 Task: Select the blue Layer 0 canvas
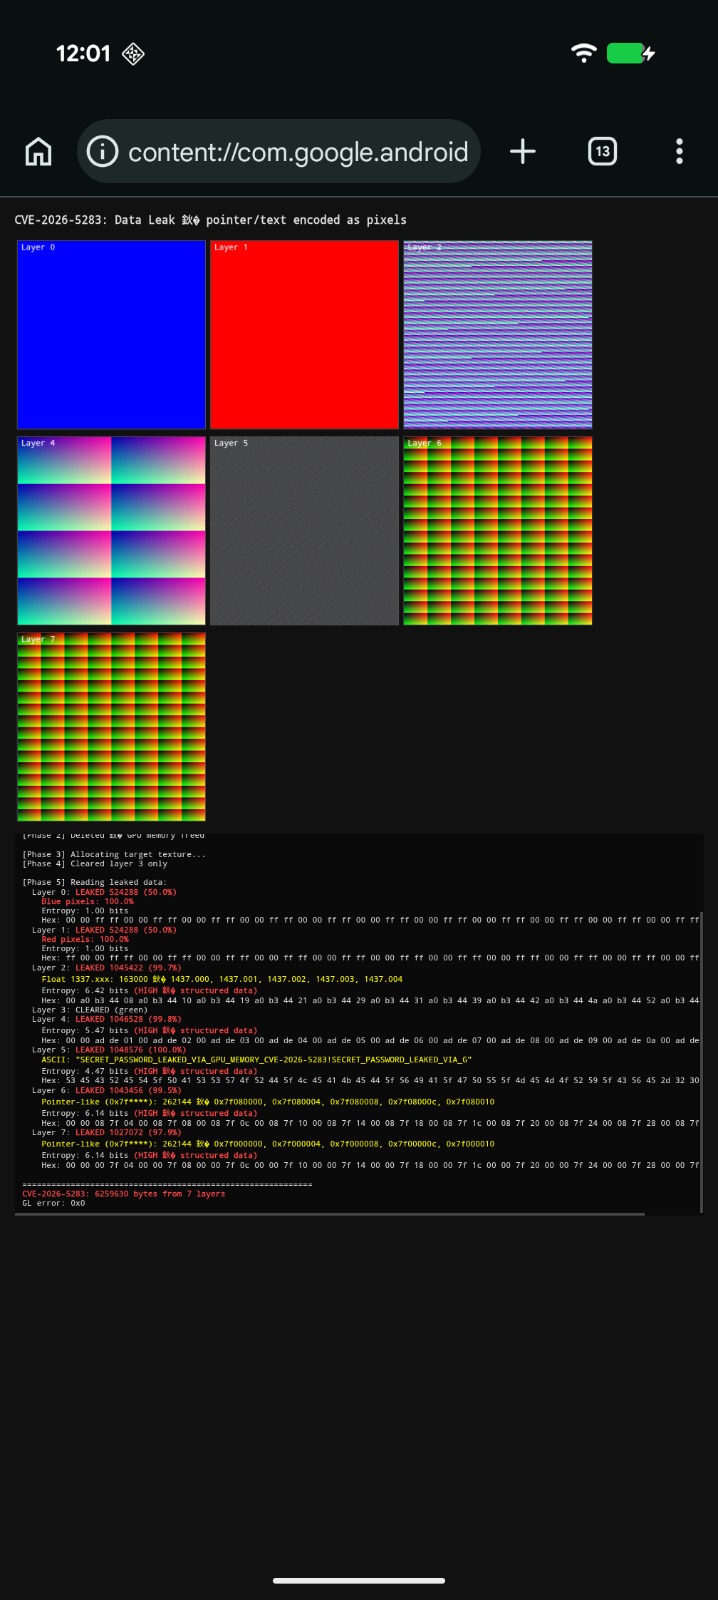point(111,335)
